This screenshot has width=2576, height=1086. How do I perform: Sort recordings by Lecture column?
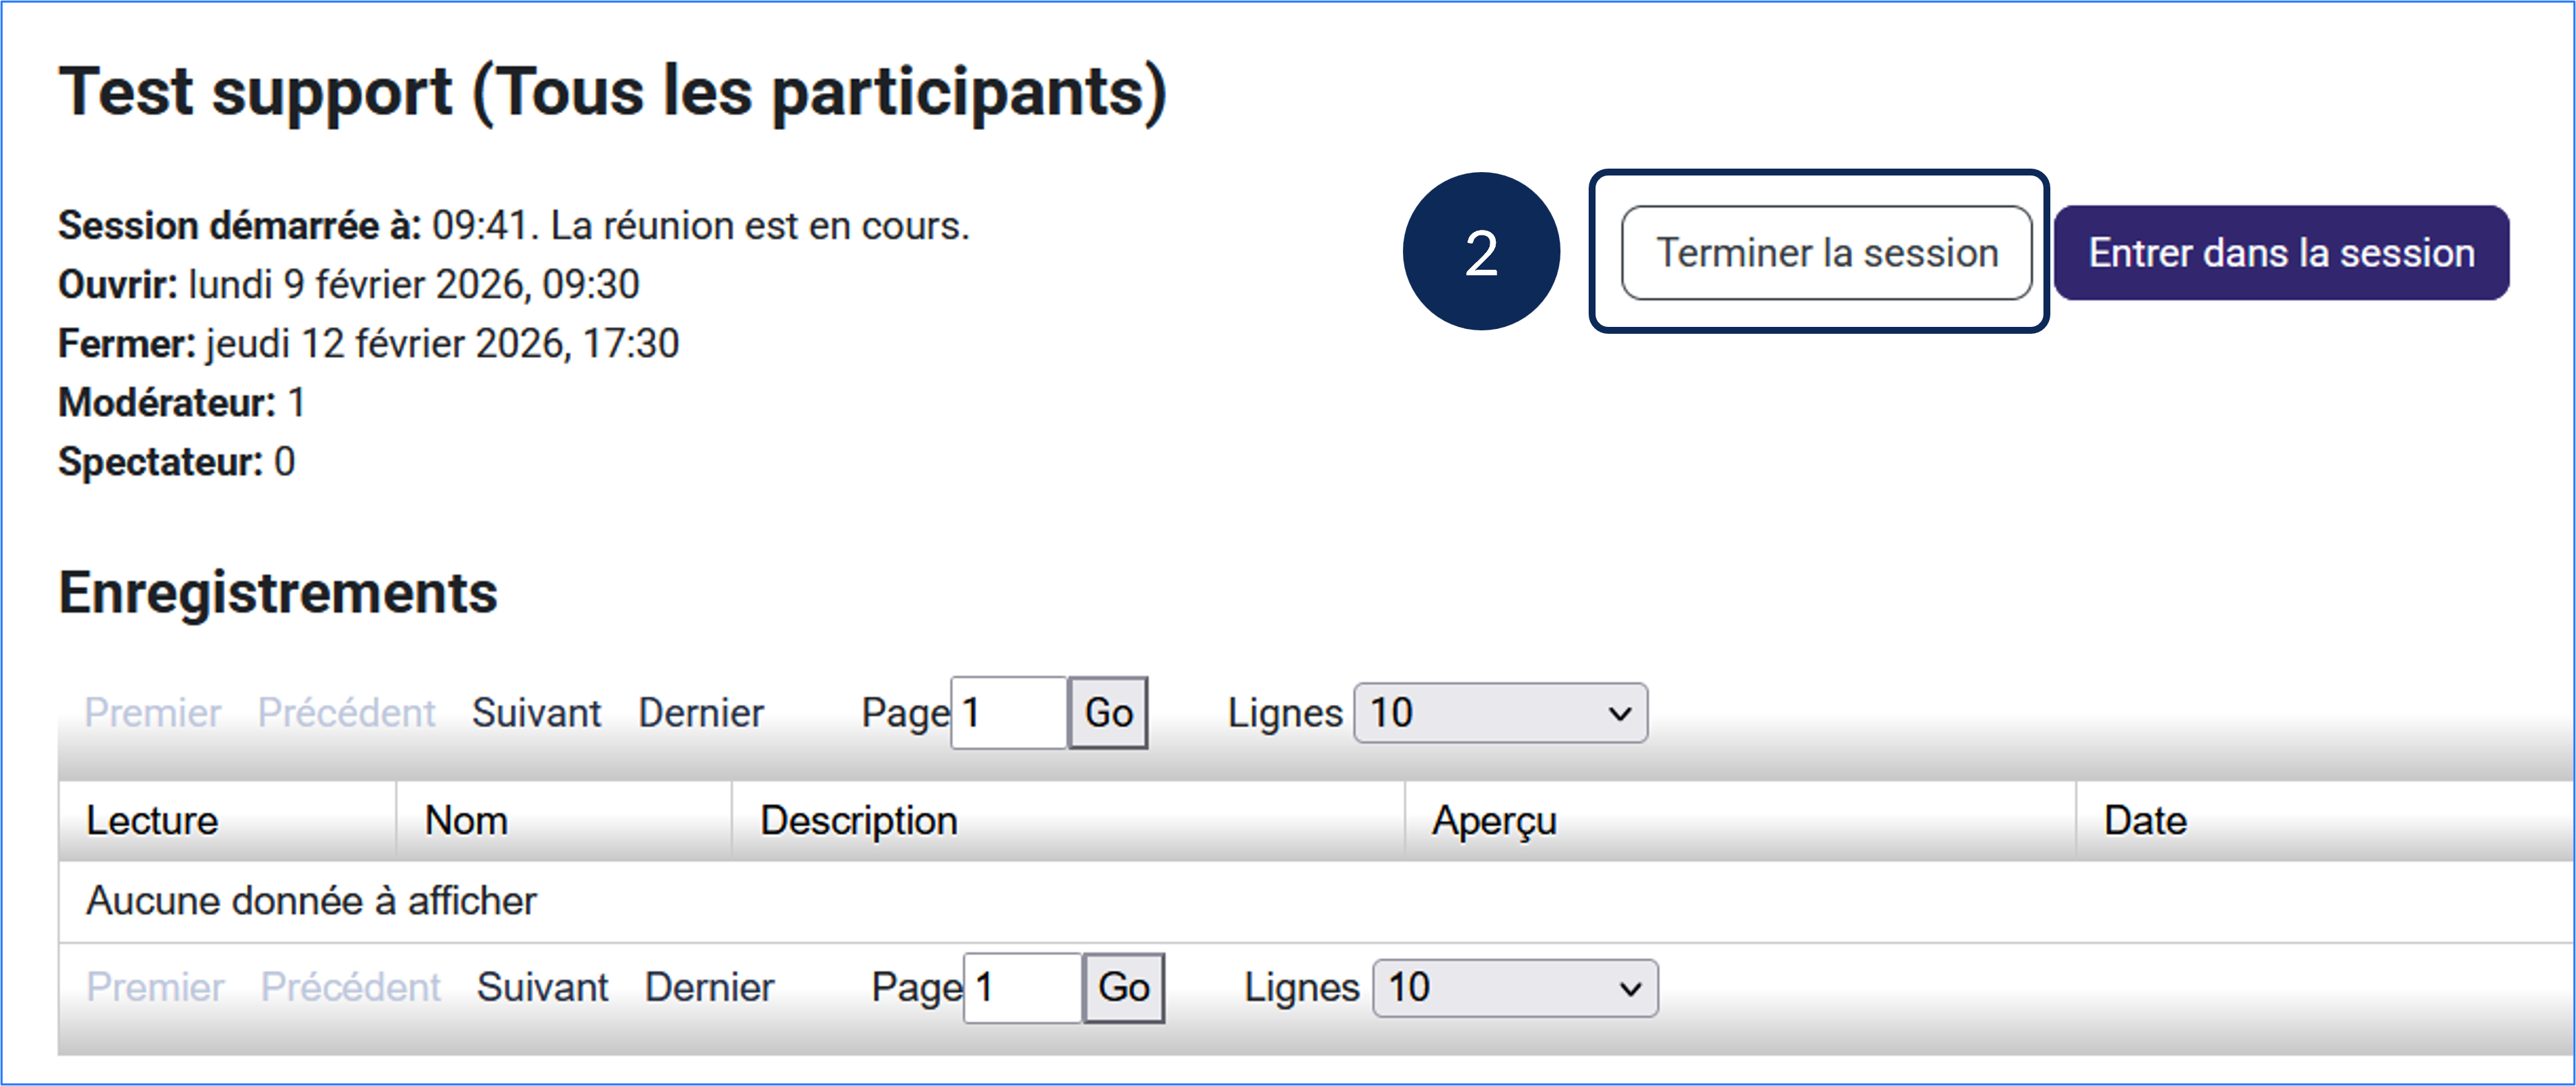(x=152, y=821)
